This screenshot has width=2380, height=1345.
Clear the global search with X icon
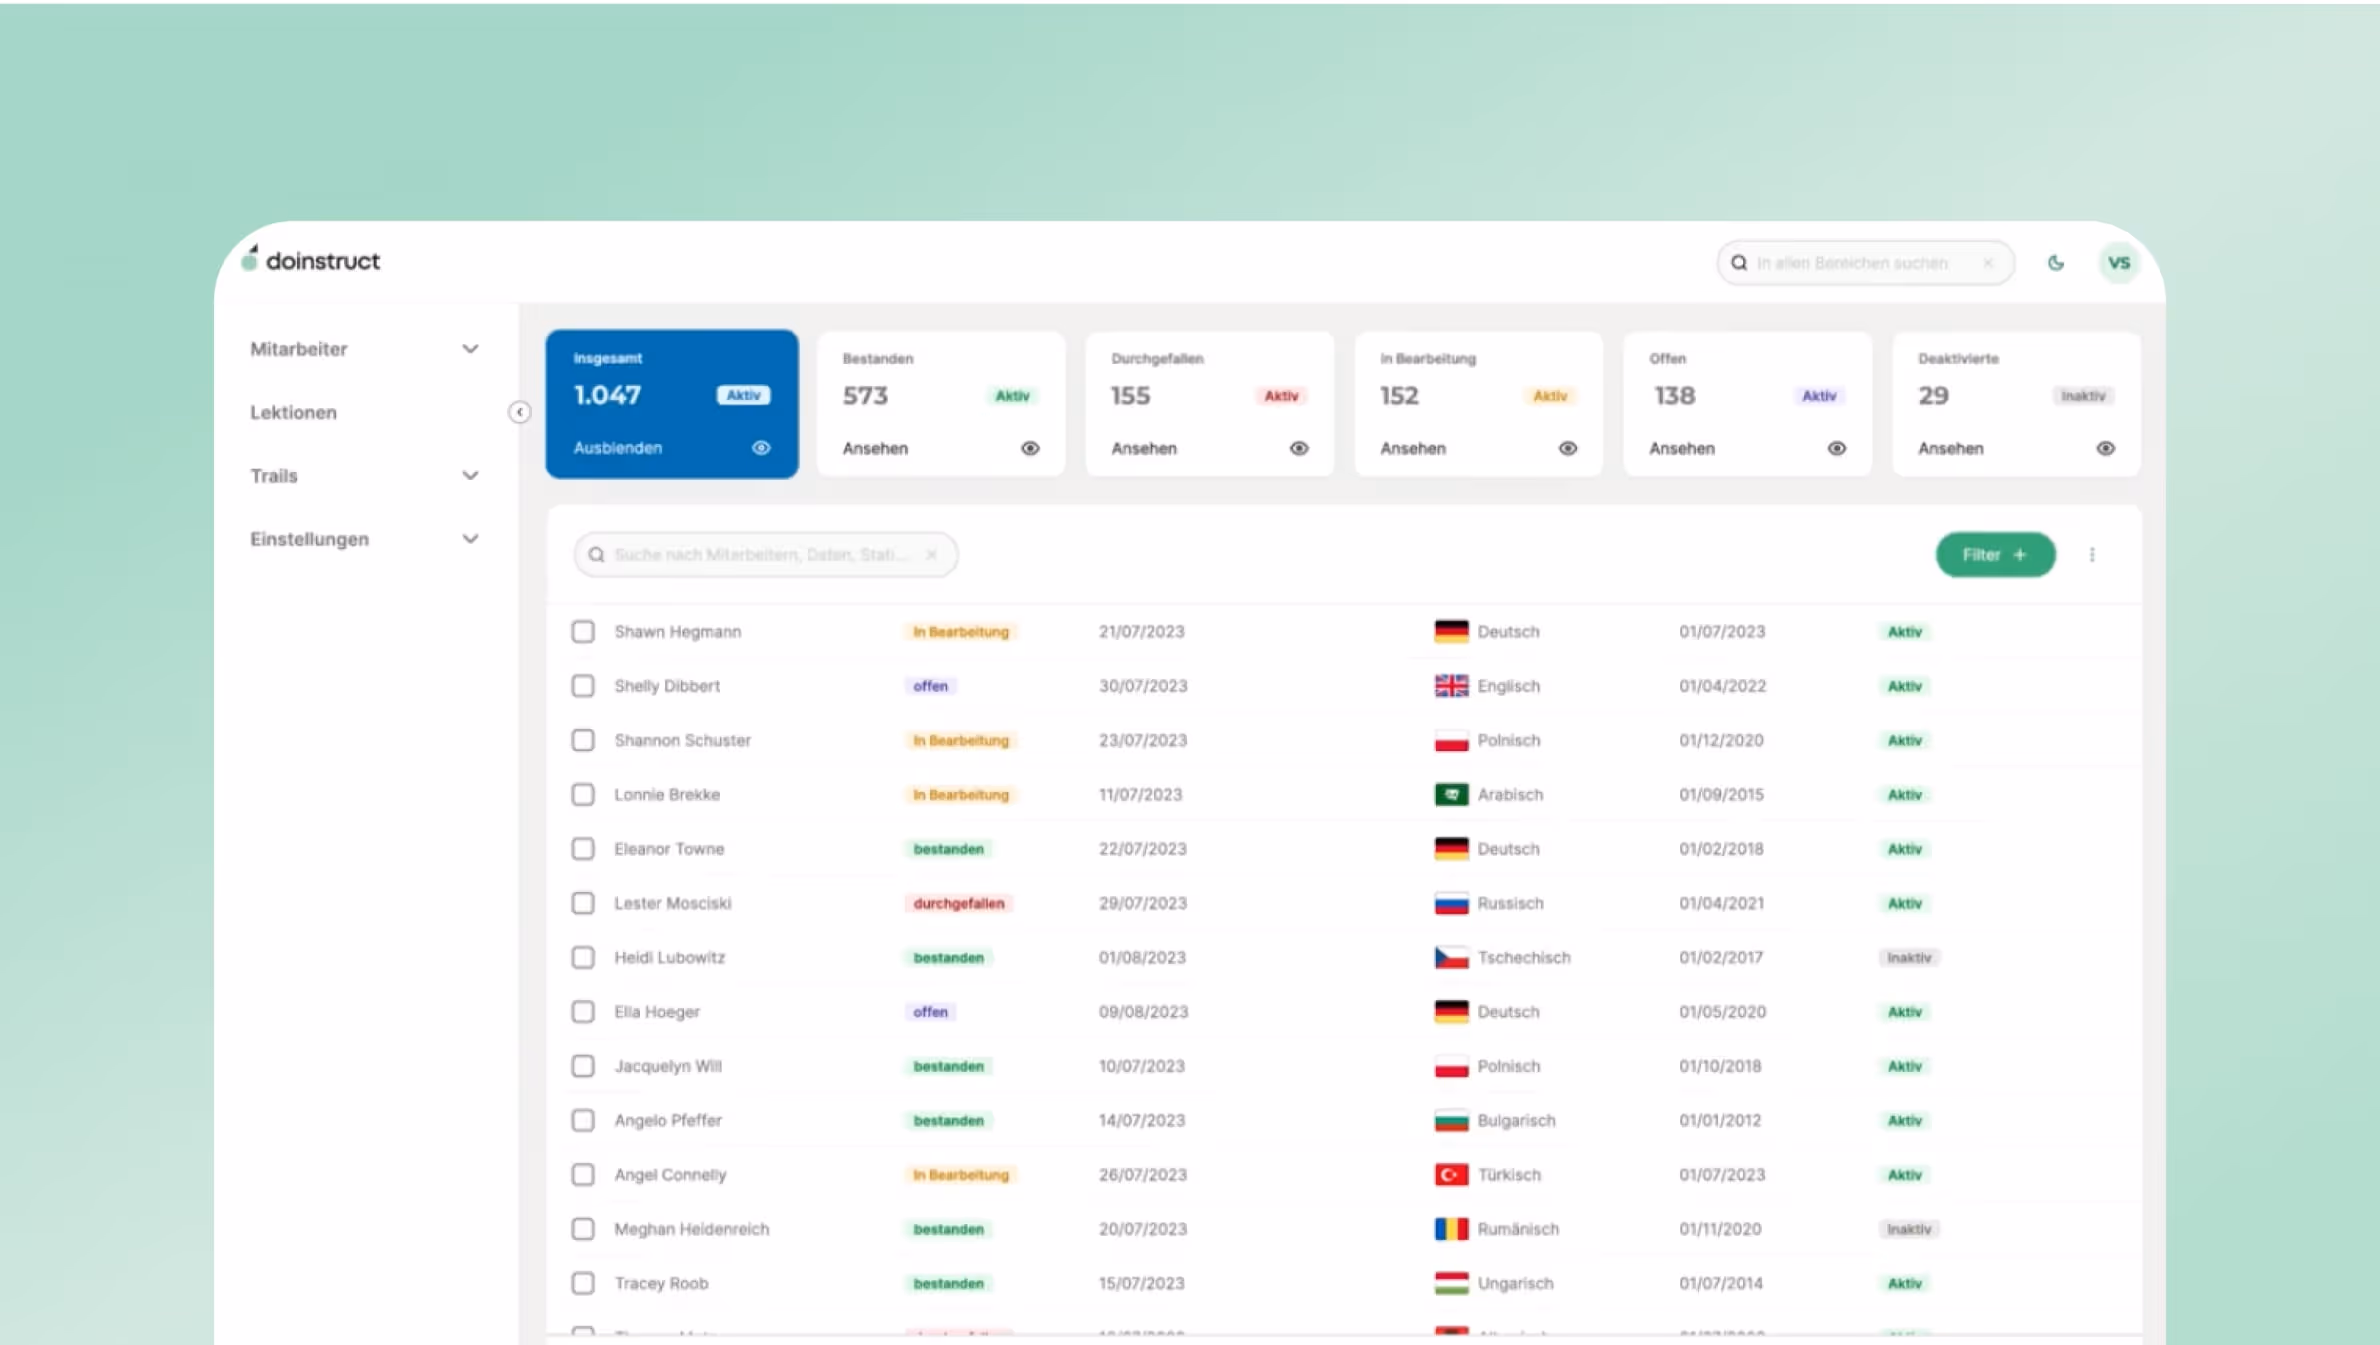coord(1988,263)
